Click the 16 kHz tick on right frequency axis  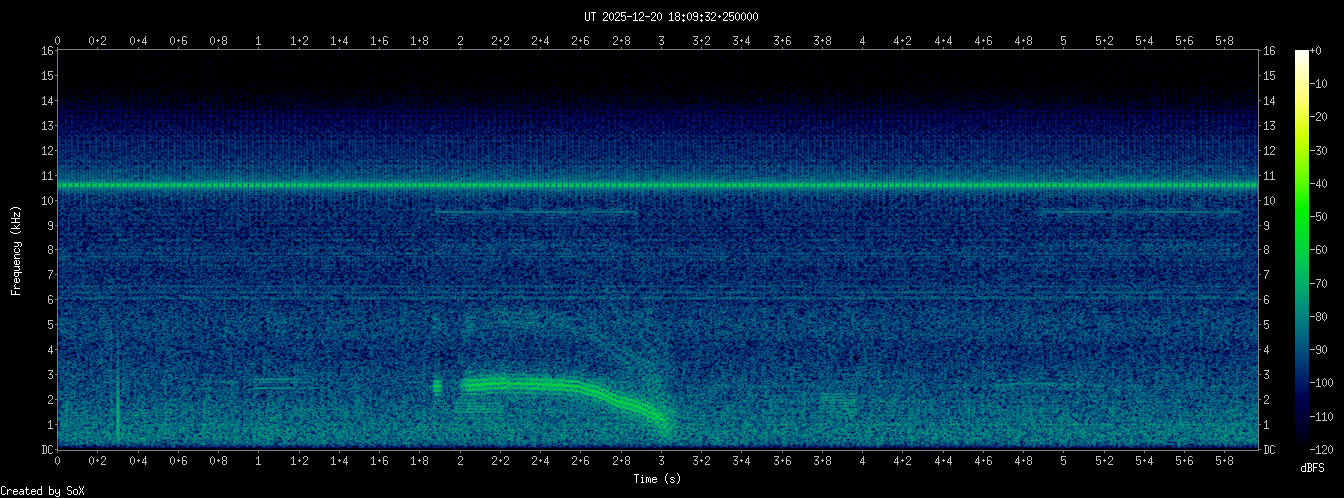tap(1269, 51)
